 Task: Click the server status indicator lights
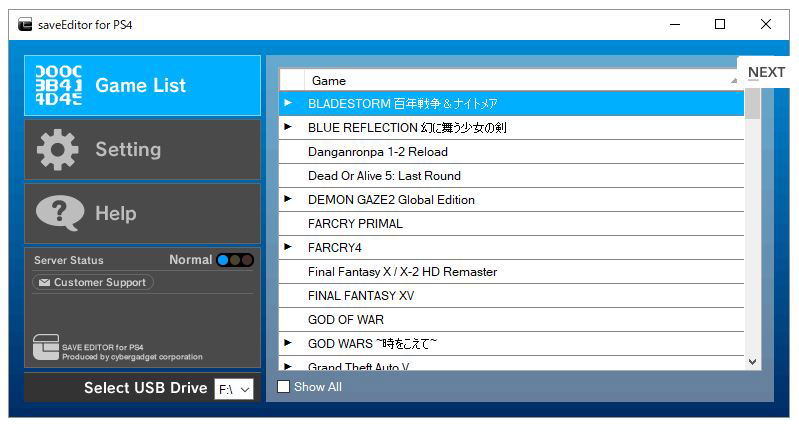235,260
